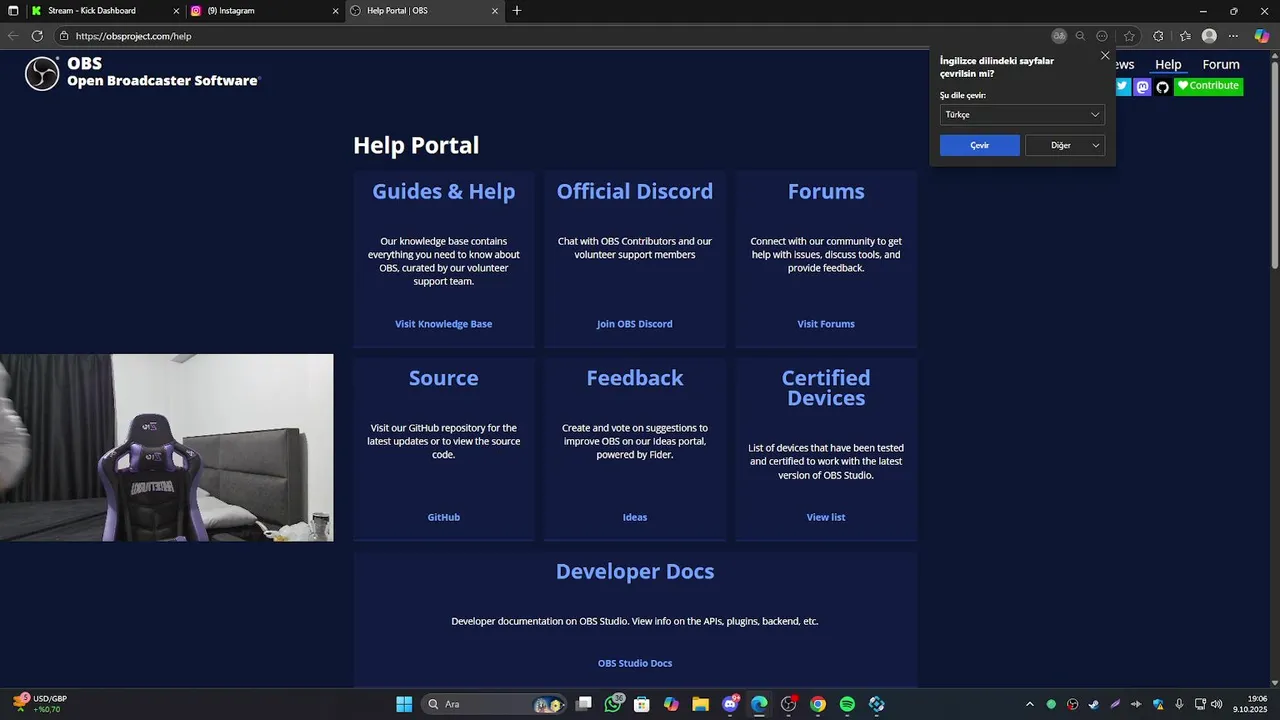This screenshot has height=720, width=1280.
Task: Open the browser profile avatar
Action: tap(1209, 36)
